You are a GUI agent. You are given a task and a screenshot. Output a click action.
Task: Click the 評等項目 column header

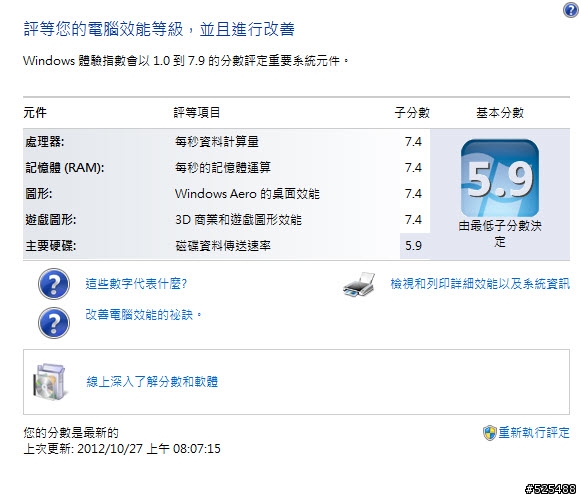point(197,112)
